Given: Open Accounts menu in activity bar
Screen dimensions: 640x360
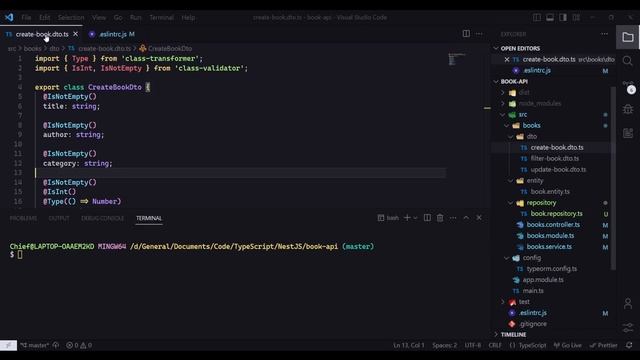Looking at the screenshot, I should tap(628, 303).
